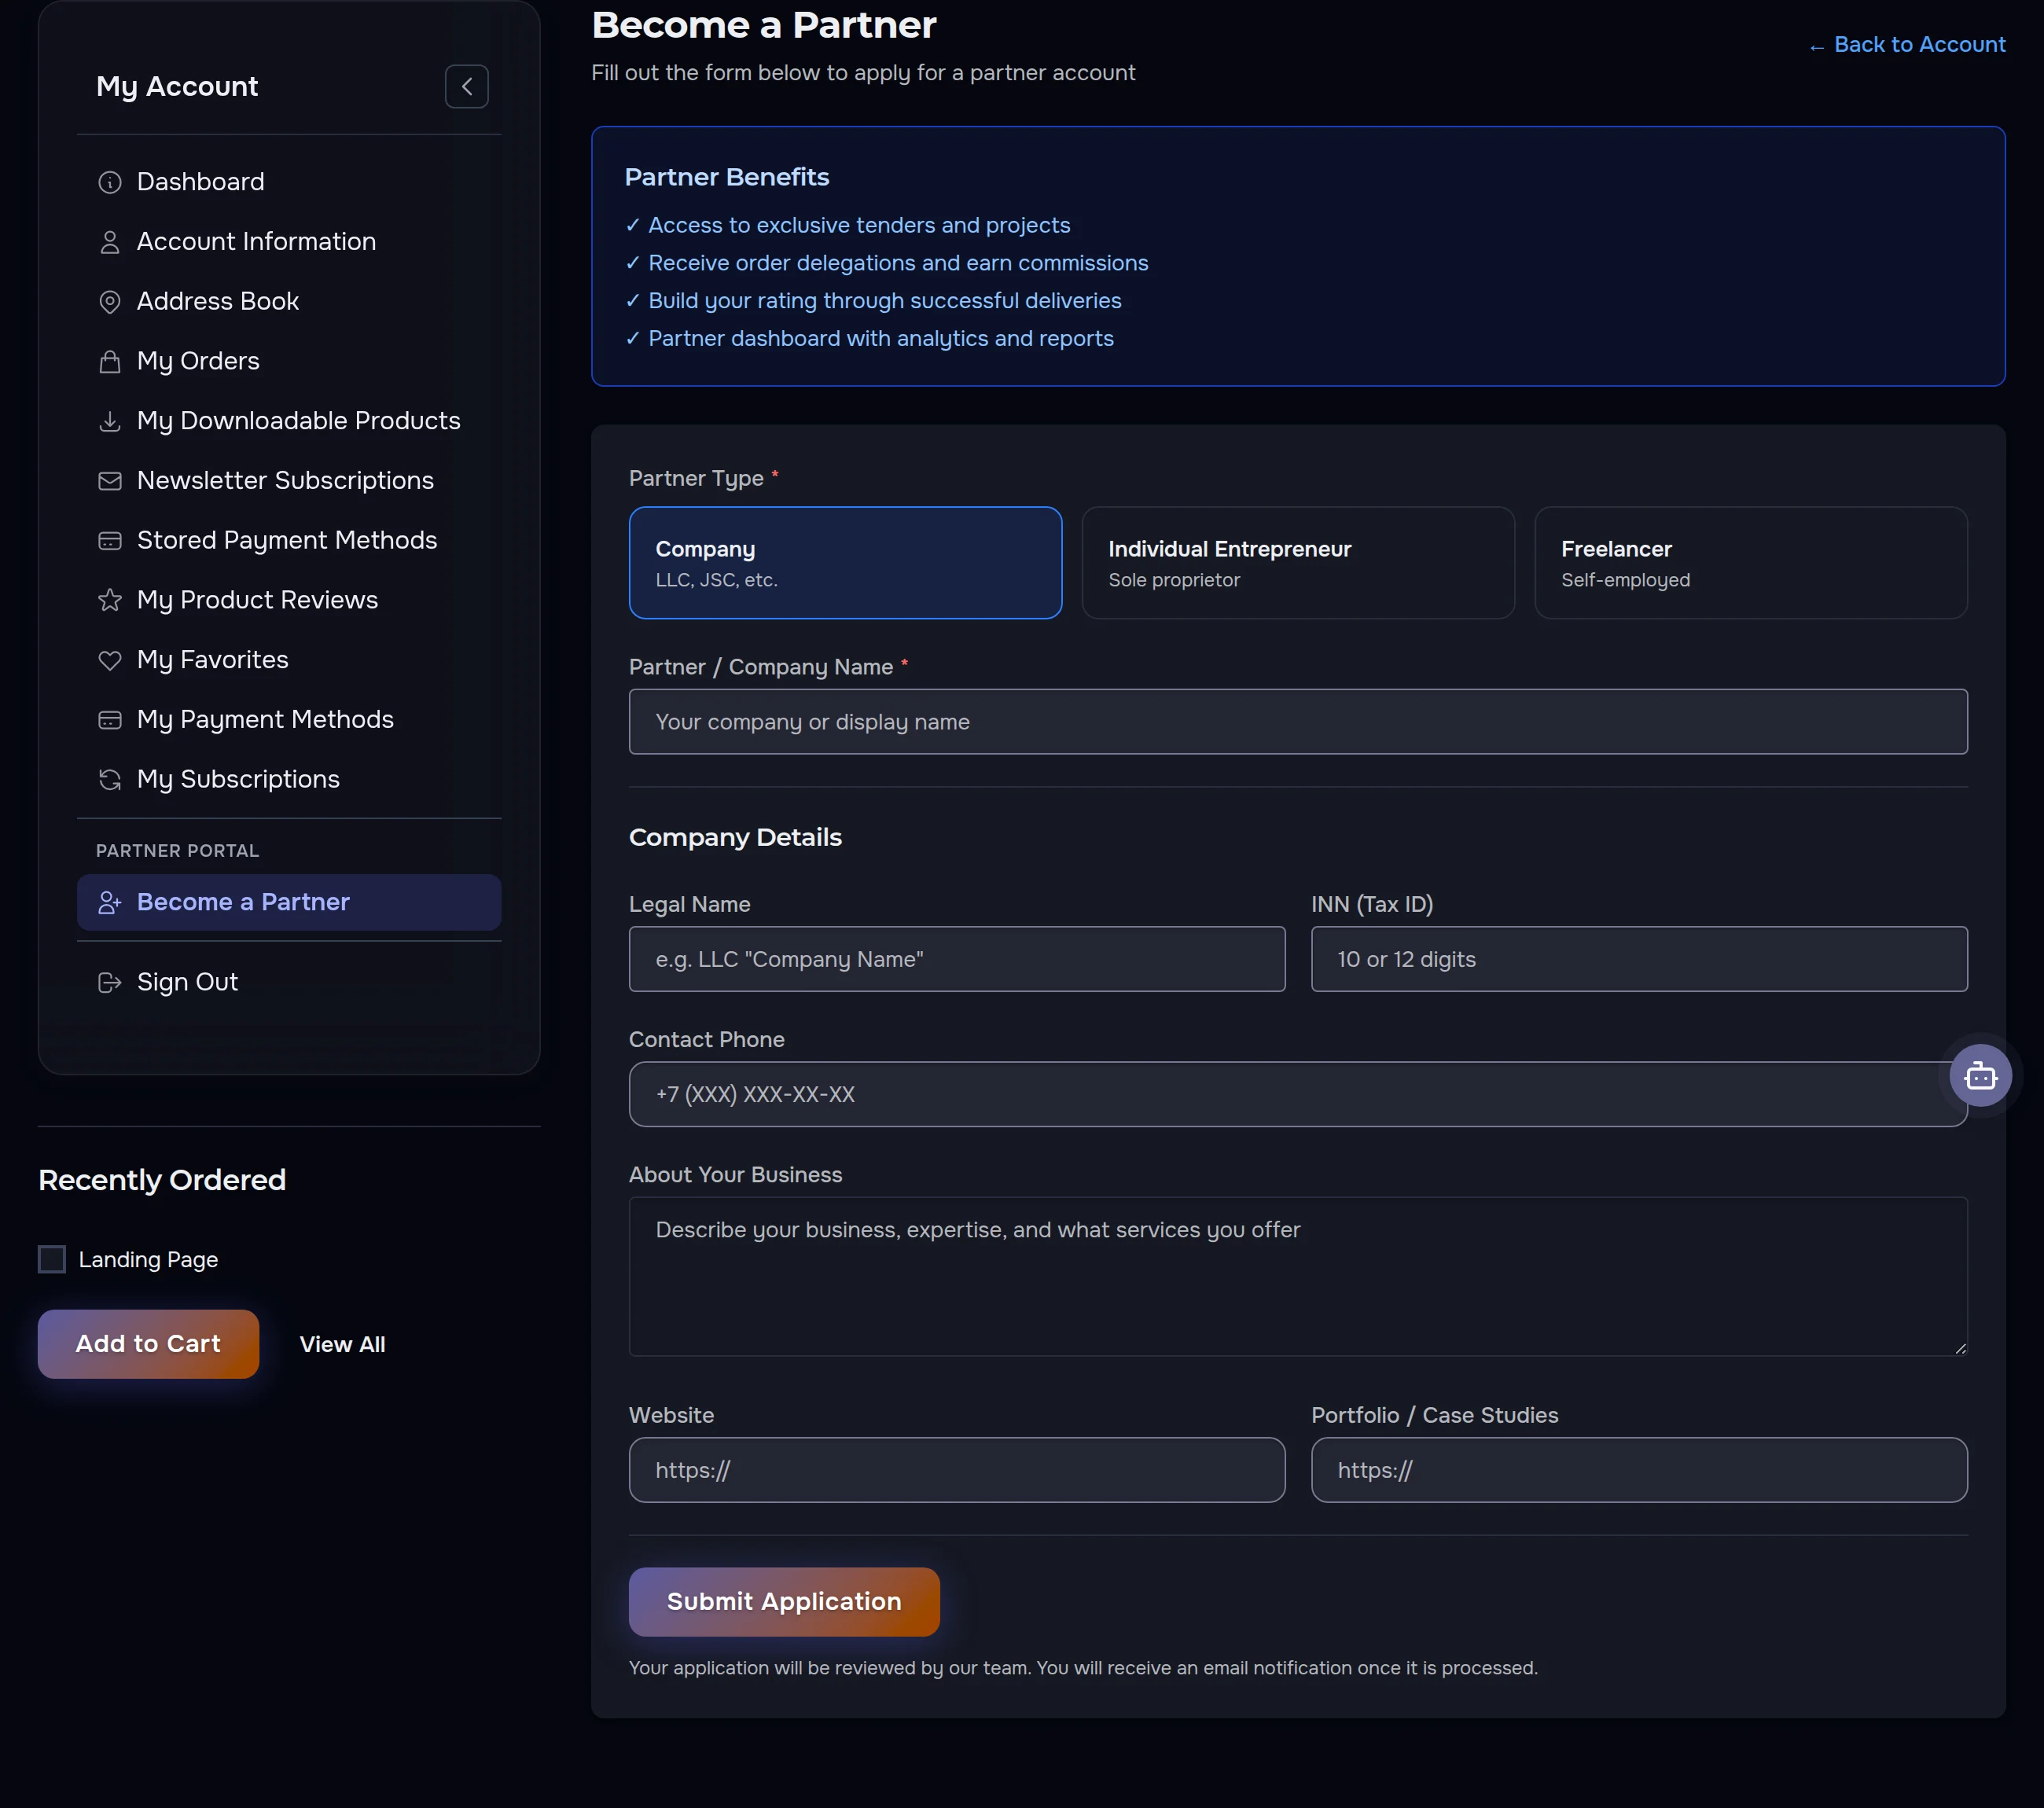Focus the Legal Name input field
Screen dimensions: 2044x1808
[957, 960]
